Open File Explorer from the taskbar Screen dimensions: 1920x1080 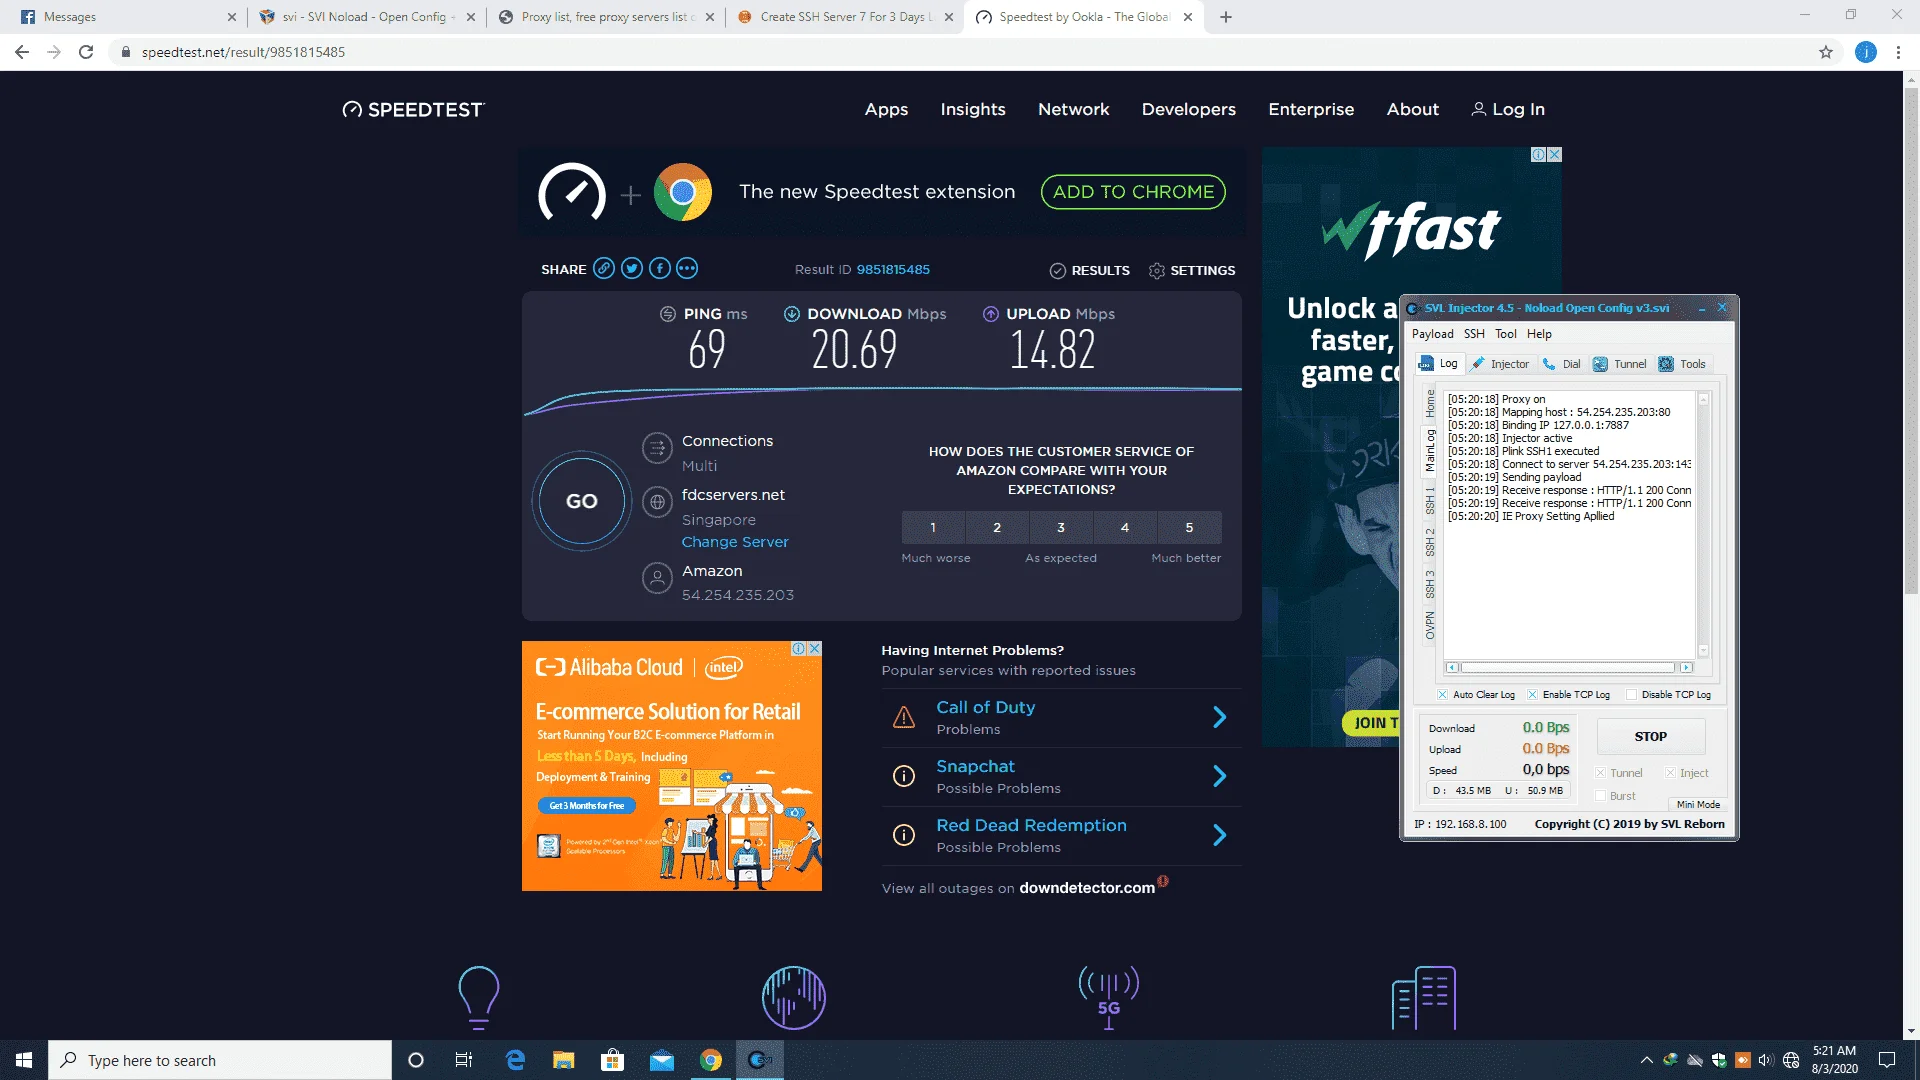[563, 1060]
